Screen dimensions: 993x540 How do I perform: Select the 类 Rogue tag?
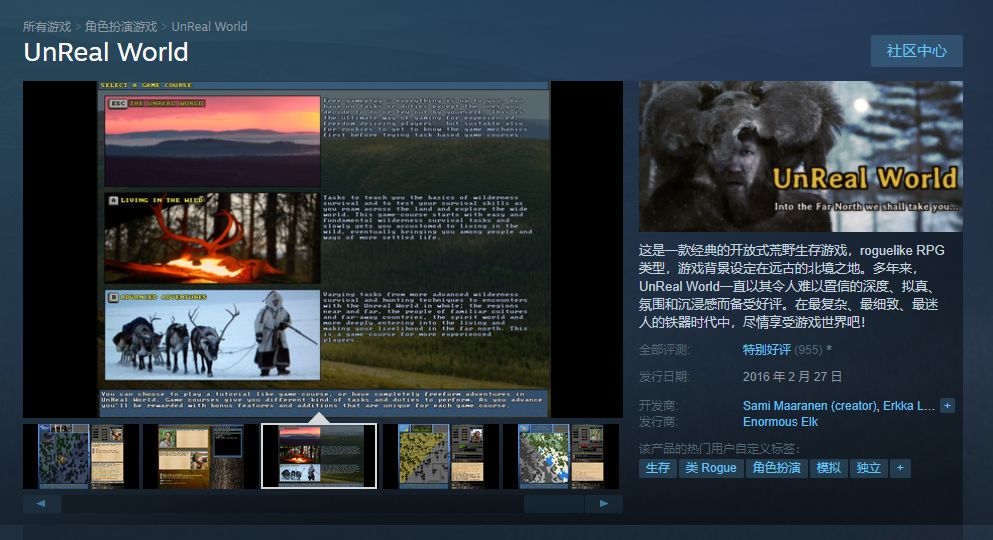click(x=711, y=468)
